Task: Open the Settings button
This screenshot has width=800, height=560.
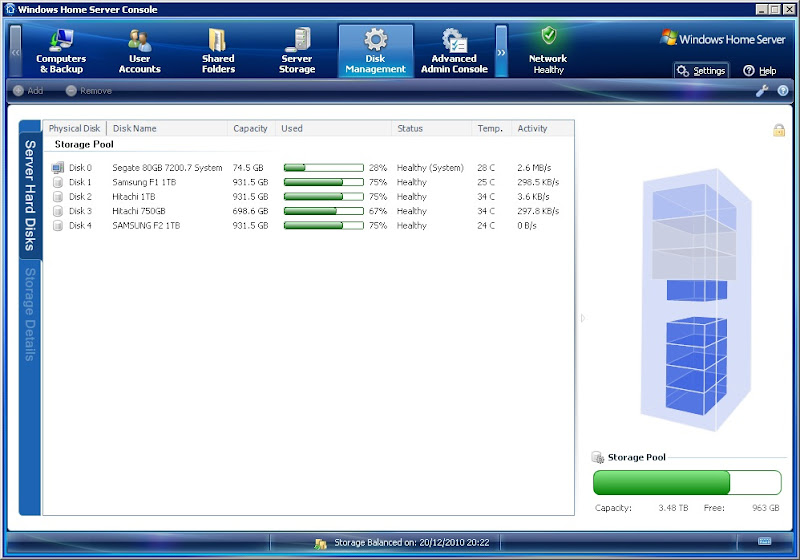Action: 702,71
